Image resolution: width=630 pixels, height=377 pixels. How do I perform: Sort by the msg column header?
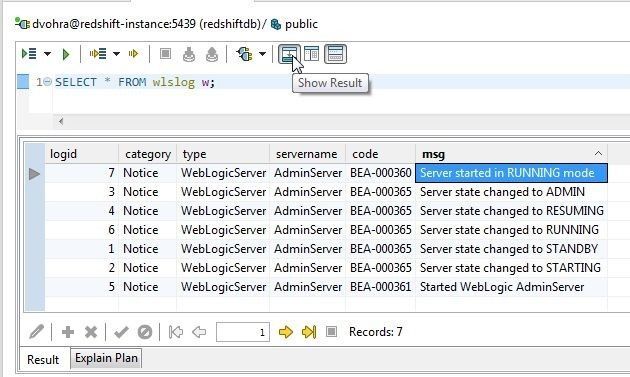(511, 154)
